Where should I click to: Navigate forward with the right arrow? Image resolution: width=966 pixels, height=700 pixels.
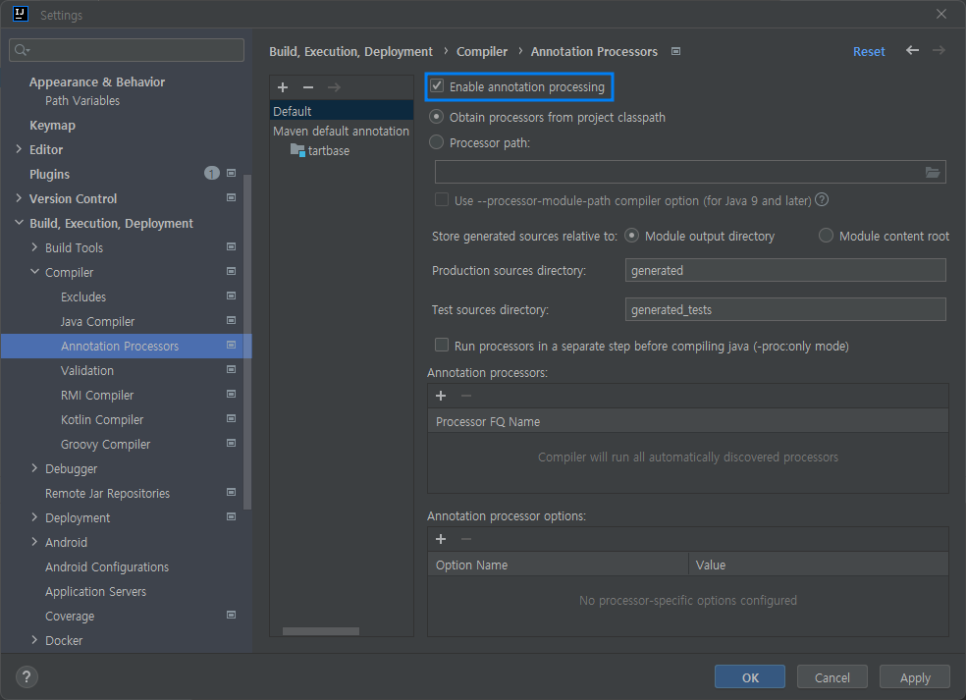(x=938, y=51)
